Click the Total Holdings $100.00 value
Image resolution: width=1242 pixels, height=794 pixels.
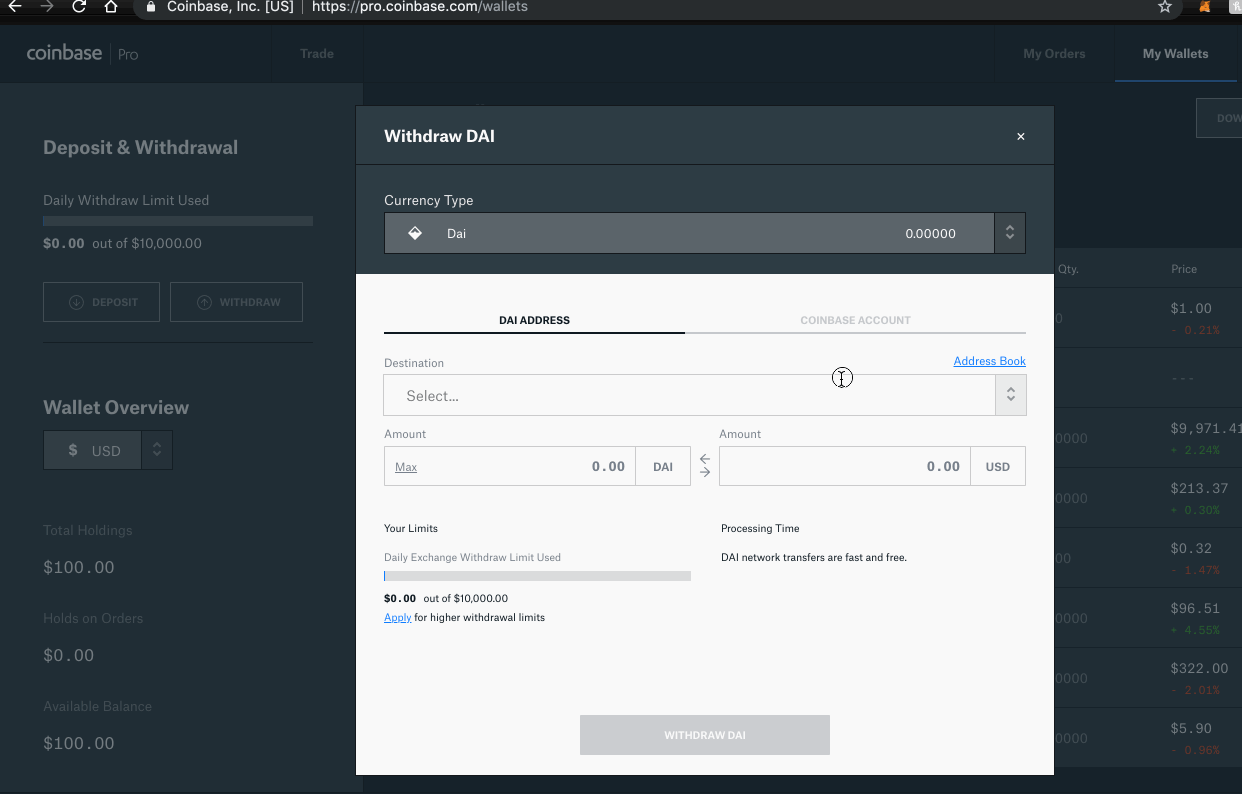pyautogui.click(x=79, y=567)
